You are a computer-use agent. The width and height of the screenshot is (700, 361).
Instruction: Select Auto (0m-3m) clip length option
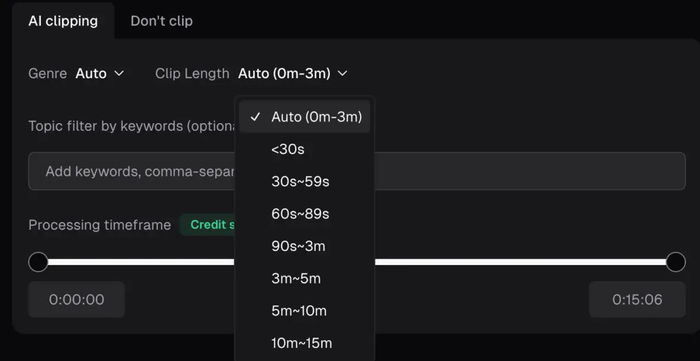tap(305, 117)
